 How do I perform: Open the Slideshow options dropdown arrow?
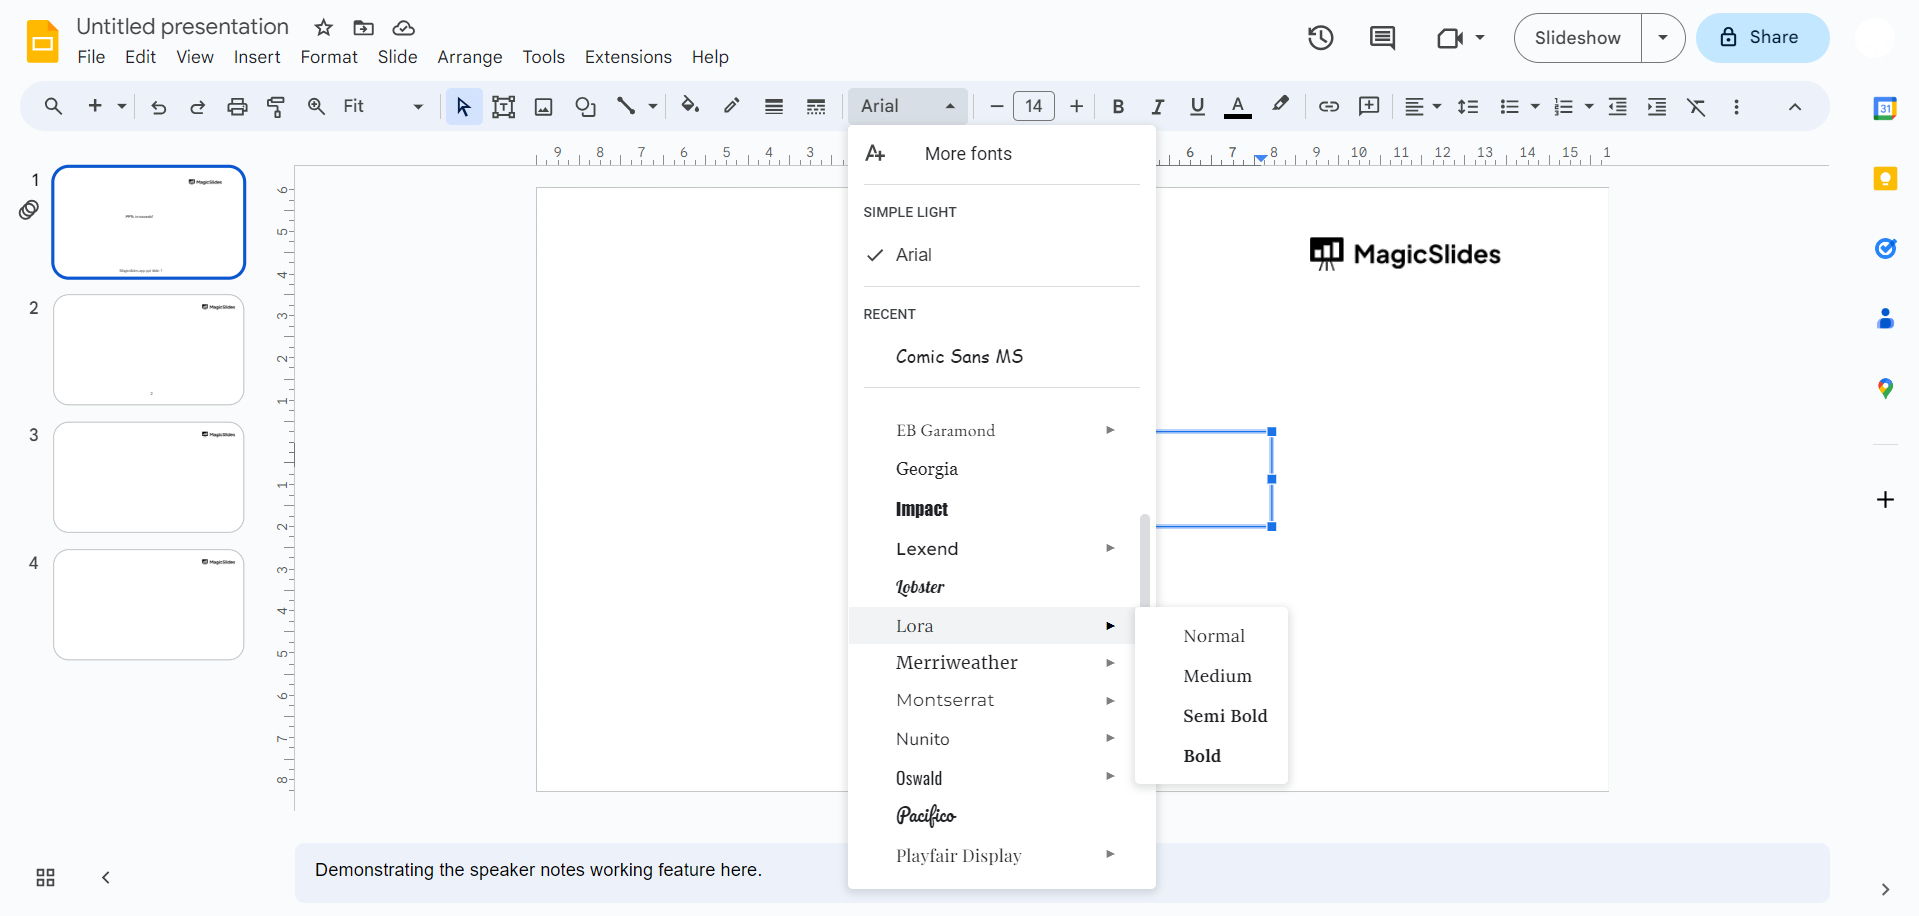(1662, 38)
